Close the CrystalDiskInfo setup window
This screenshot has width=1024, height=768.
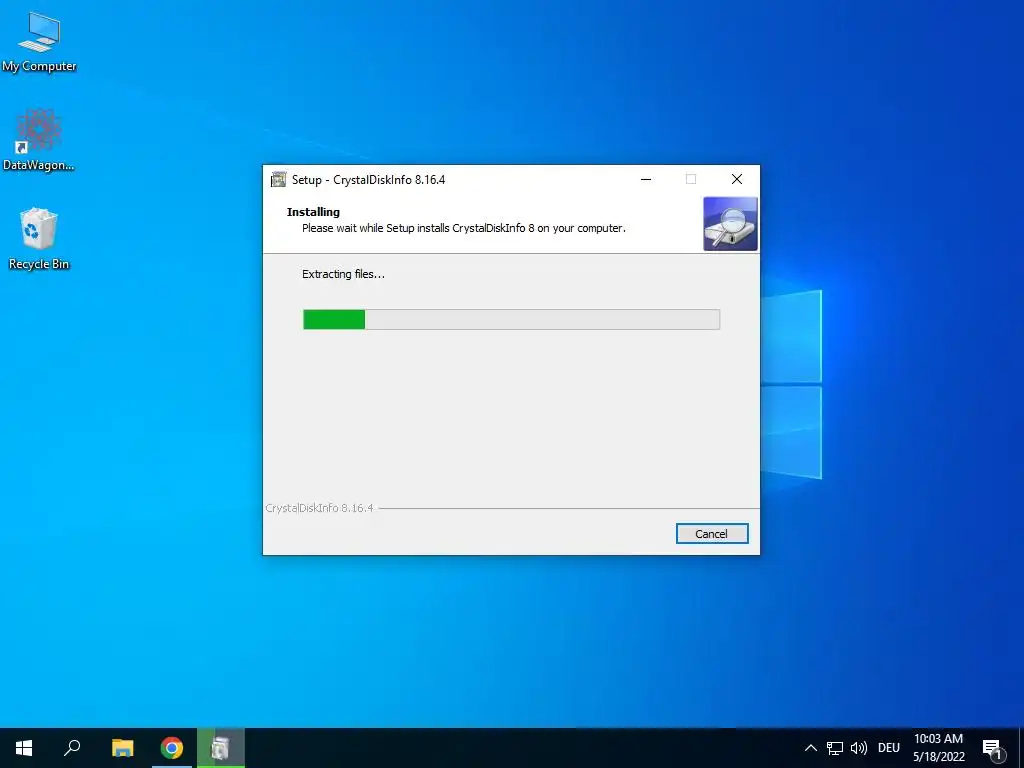pyautogui.click(x=737, y=180)
